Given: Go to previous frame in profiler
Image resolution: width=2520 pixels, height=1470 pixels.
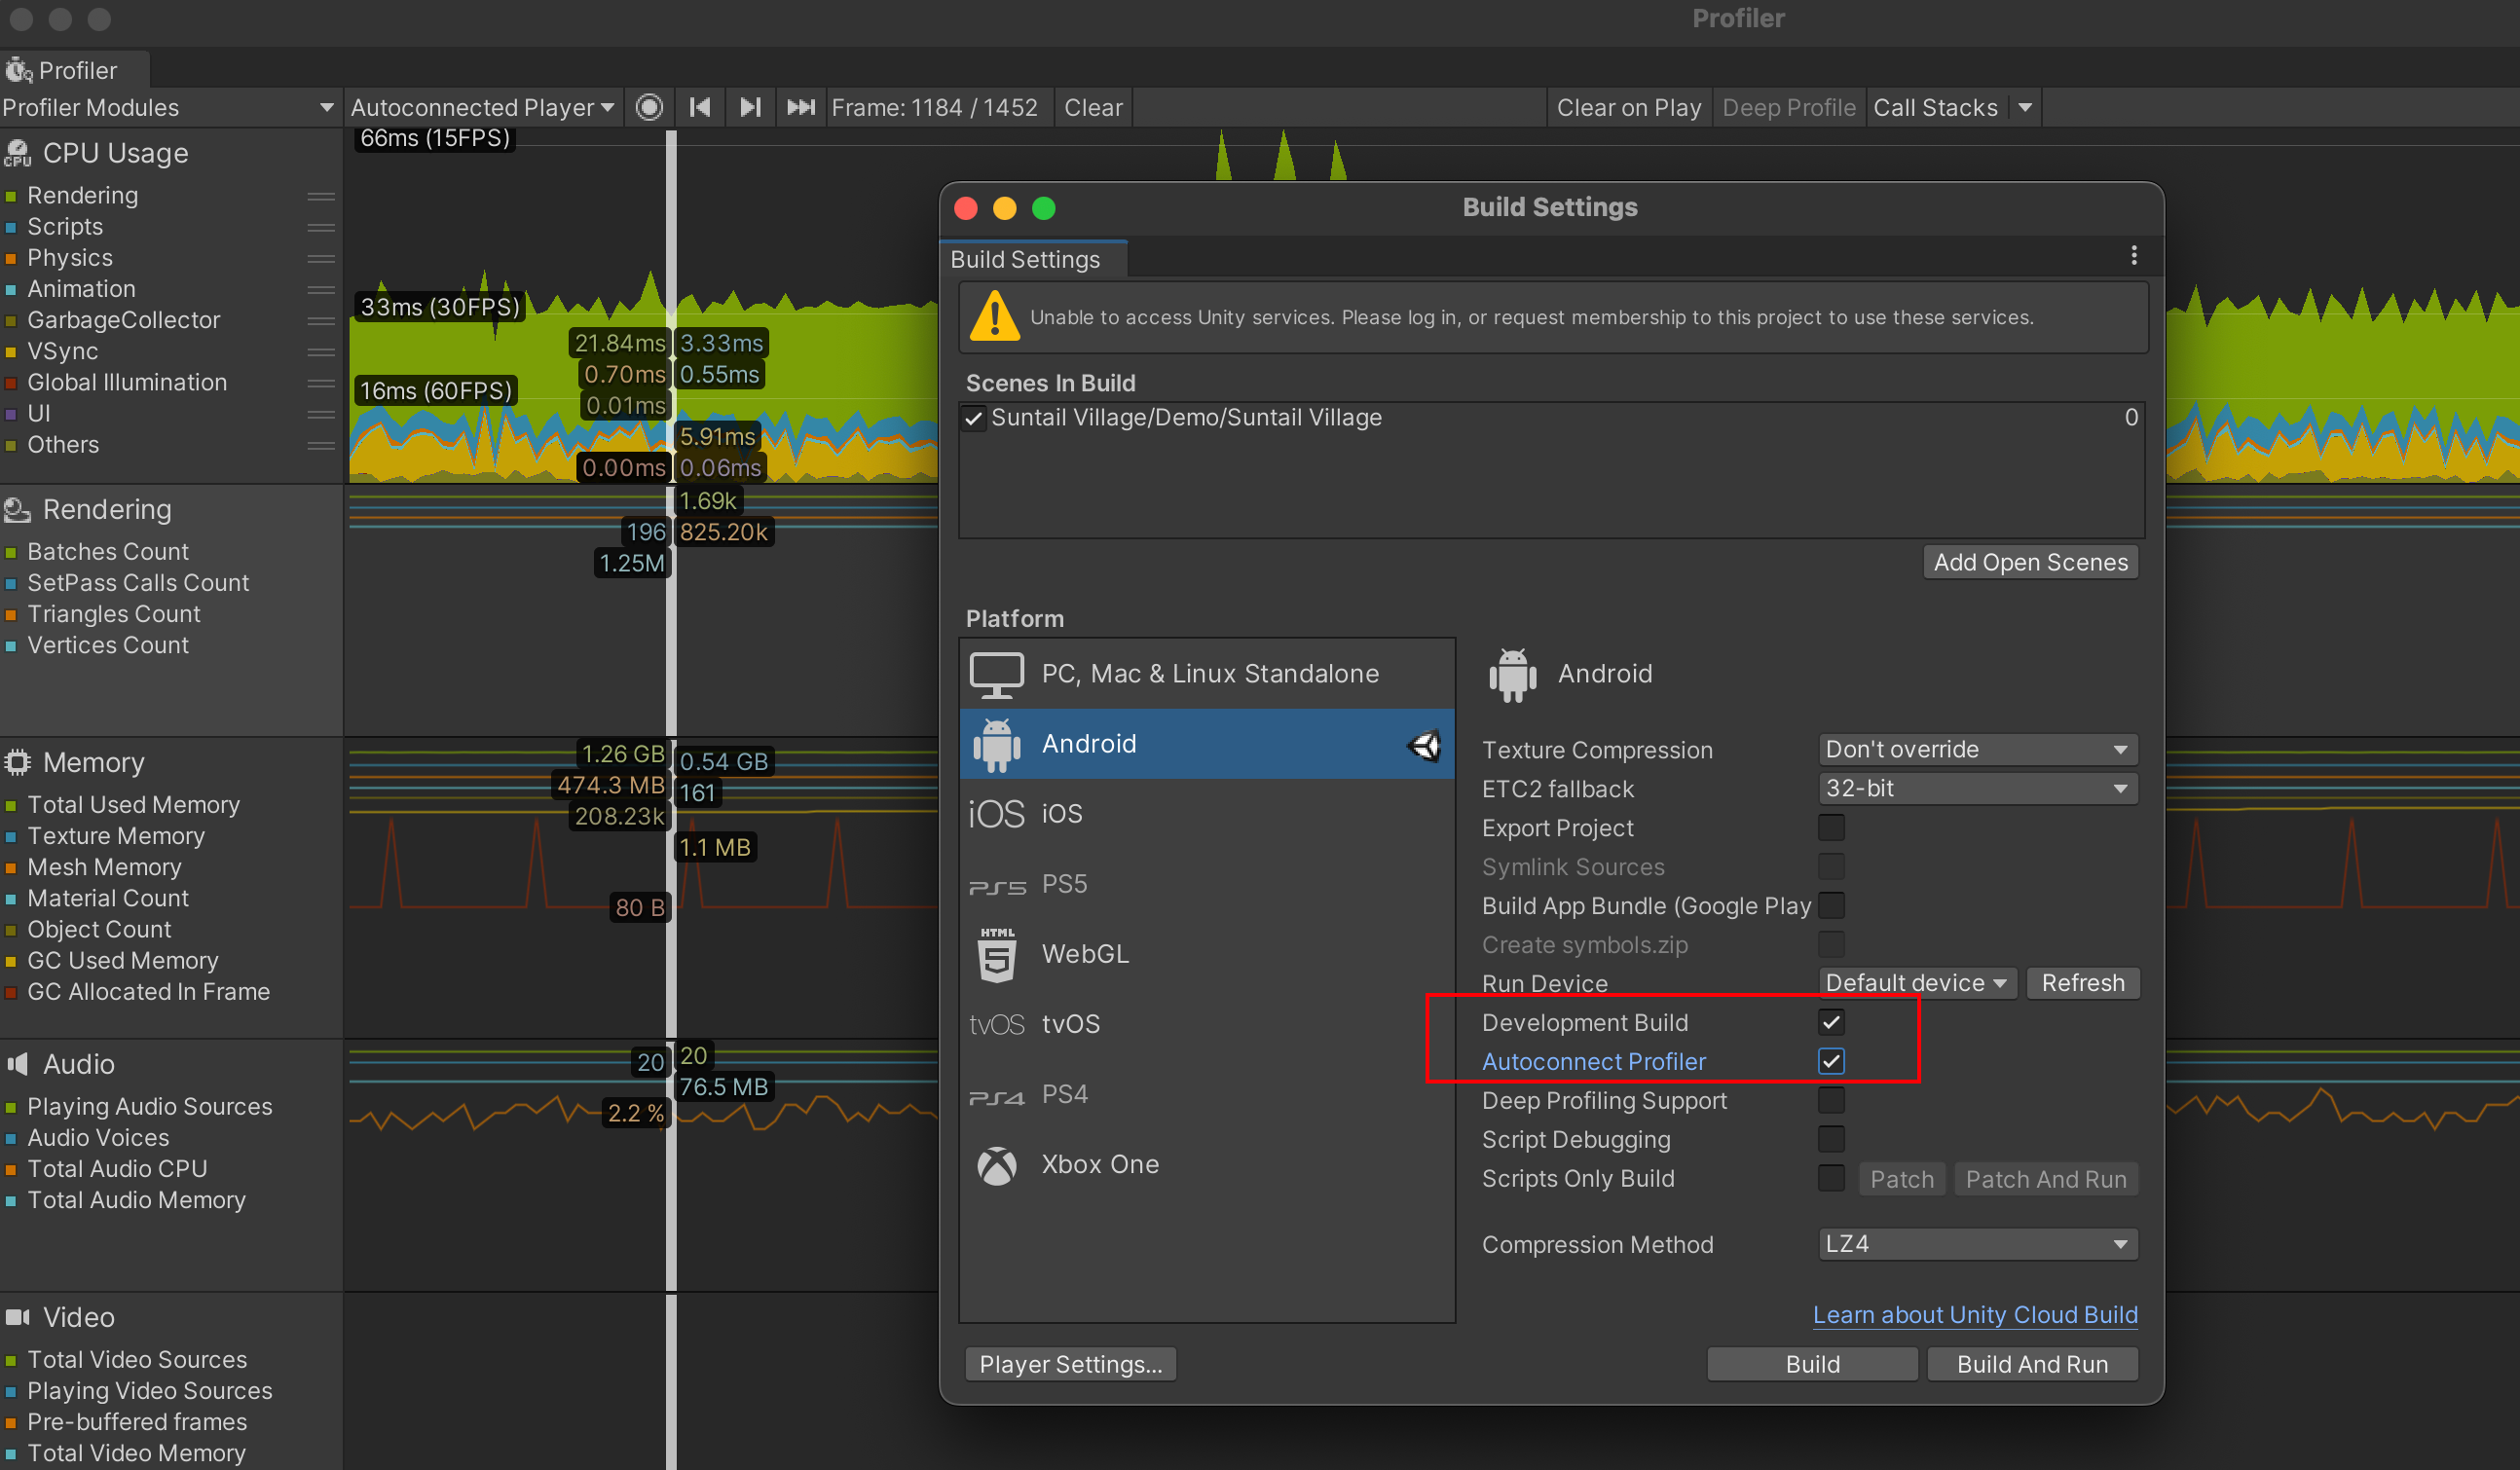Looking at the screenshot, I should click(700, 107).
